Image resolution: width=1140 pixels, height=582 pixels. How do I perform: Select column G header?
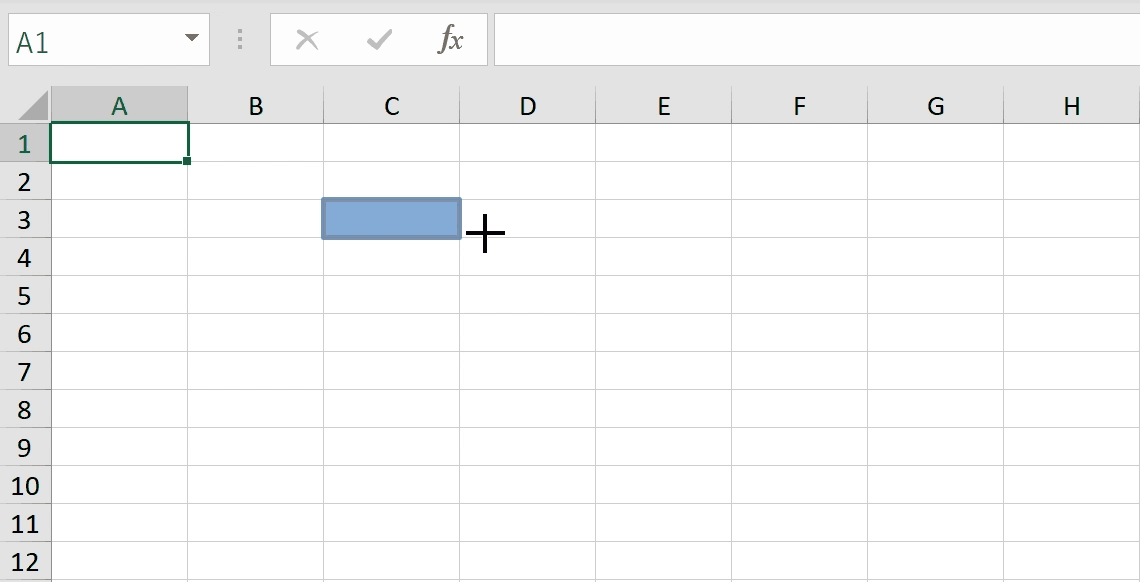click(935, 106)
